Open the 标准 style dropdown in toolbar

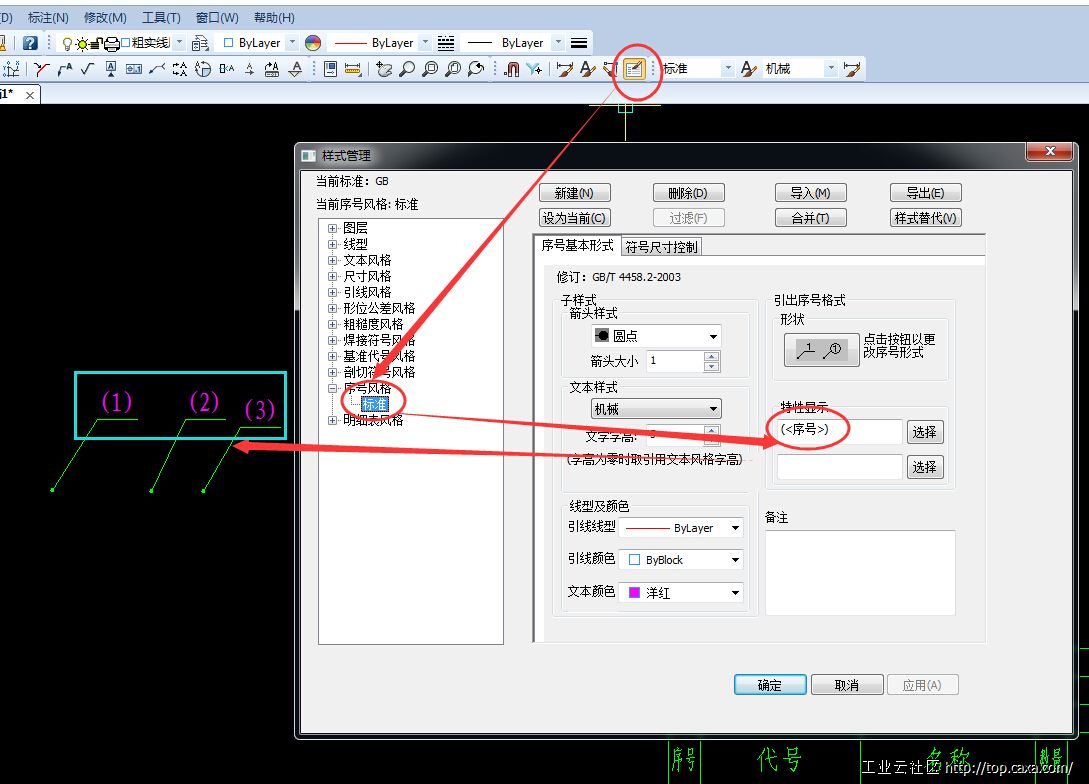728,69
